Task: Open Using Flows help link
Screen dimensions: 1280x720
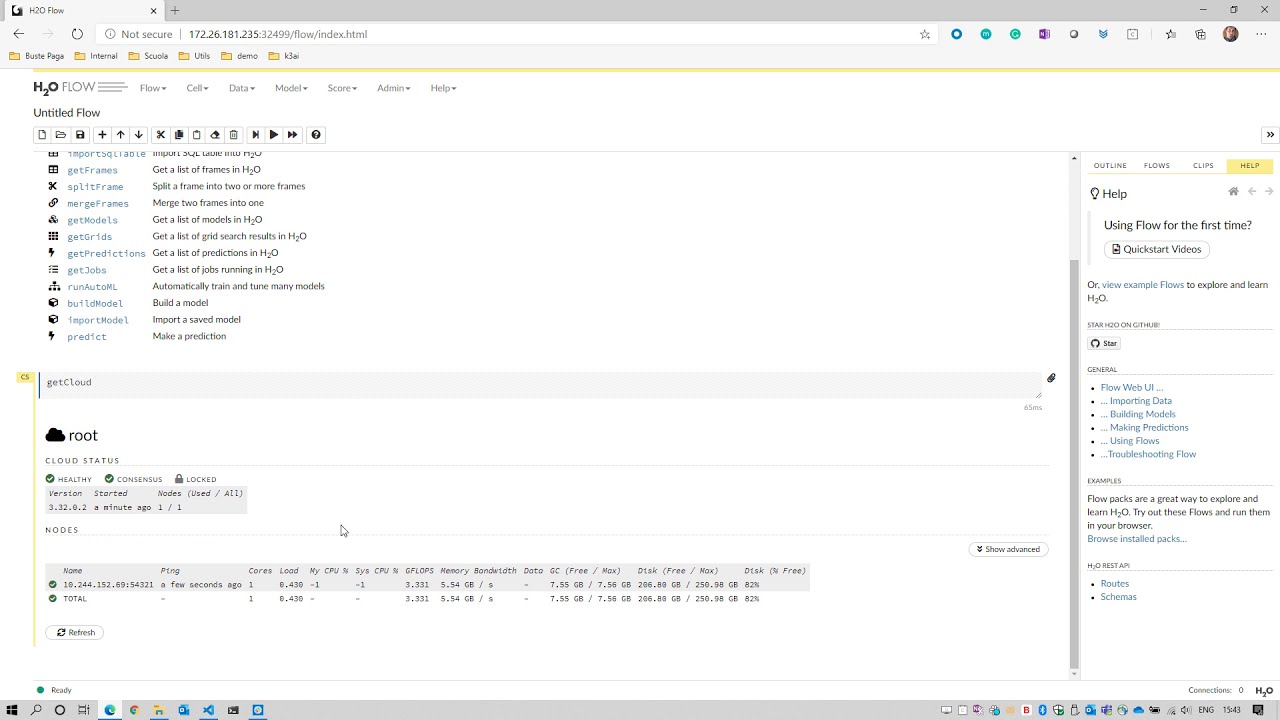Action: (x=1130, y=441)
